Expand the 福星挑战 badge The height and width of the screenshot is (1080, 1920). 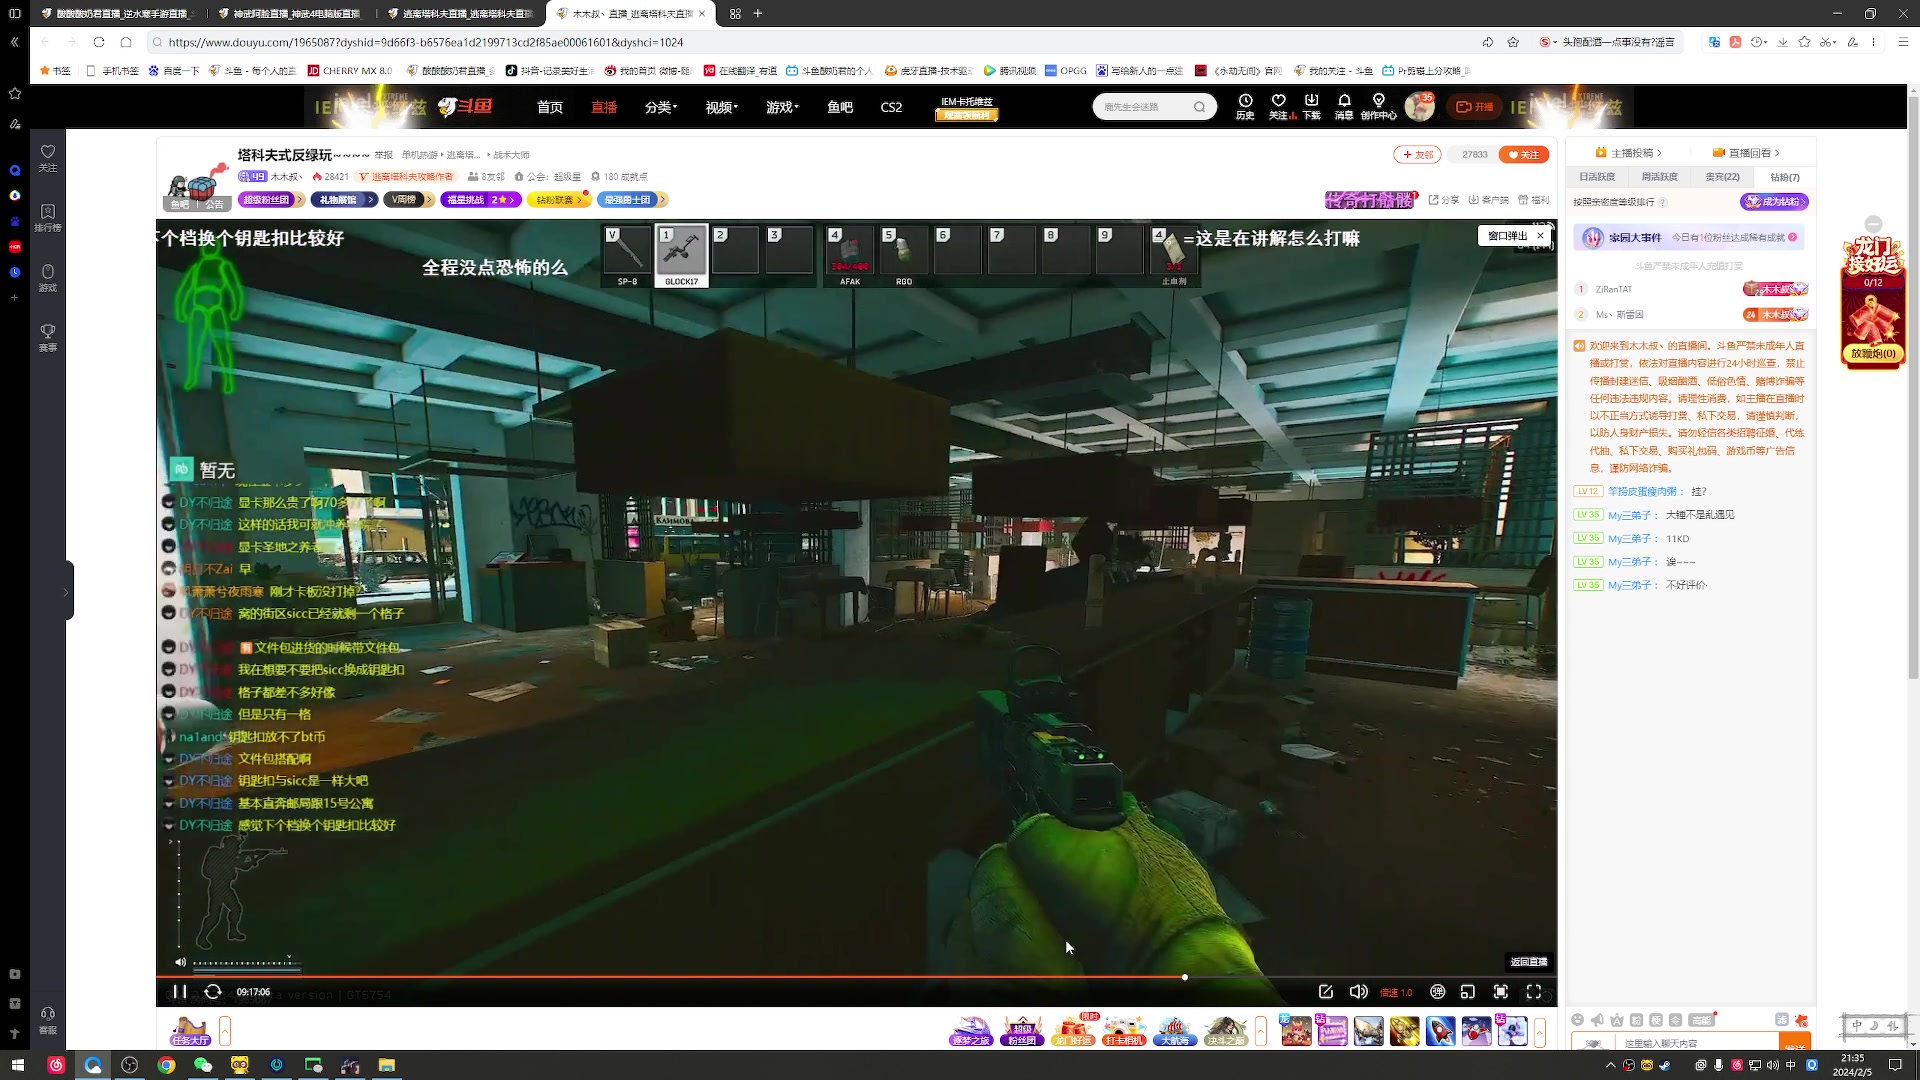click(481, 200)
